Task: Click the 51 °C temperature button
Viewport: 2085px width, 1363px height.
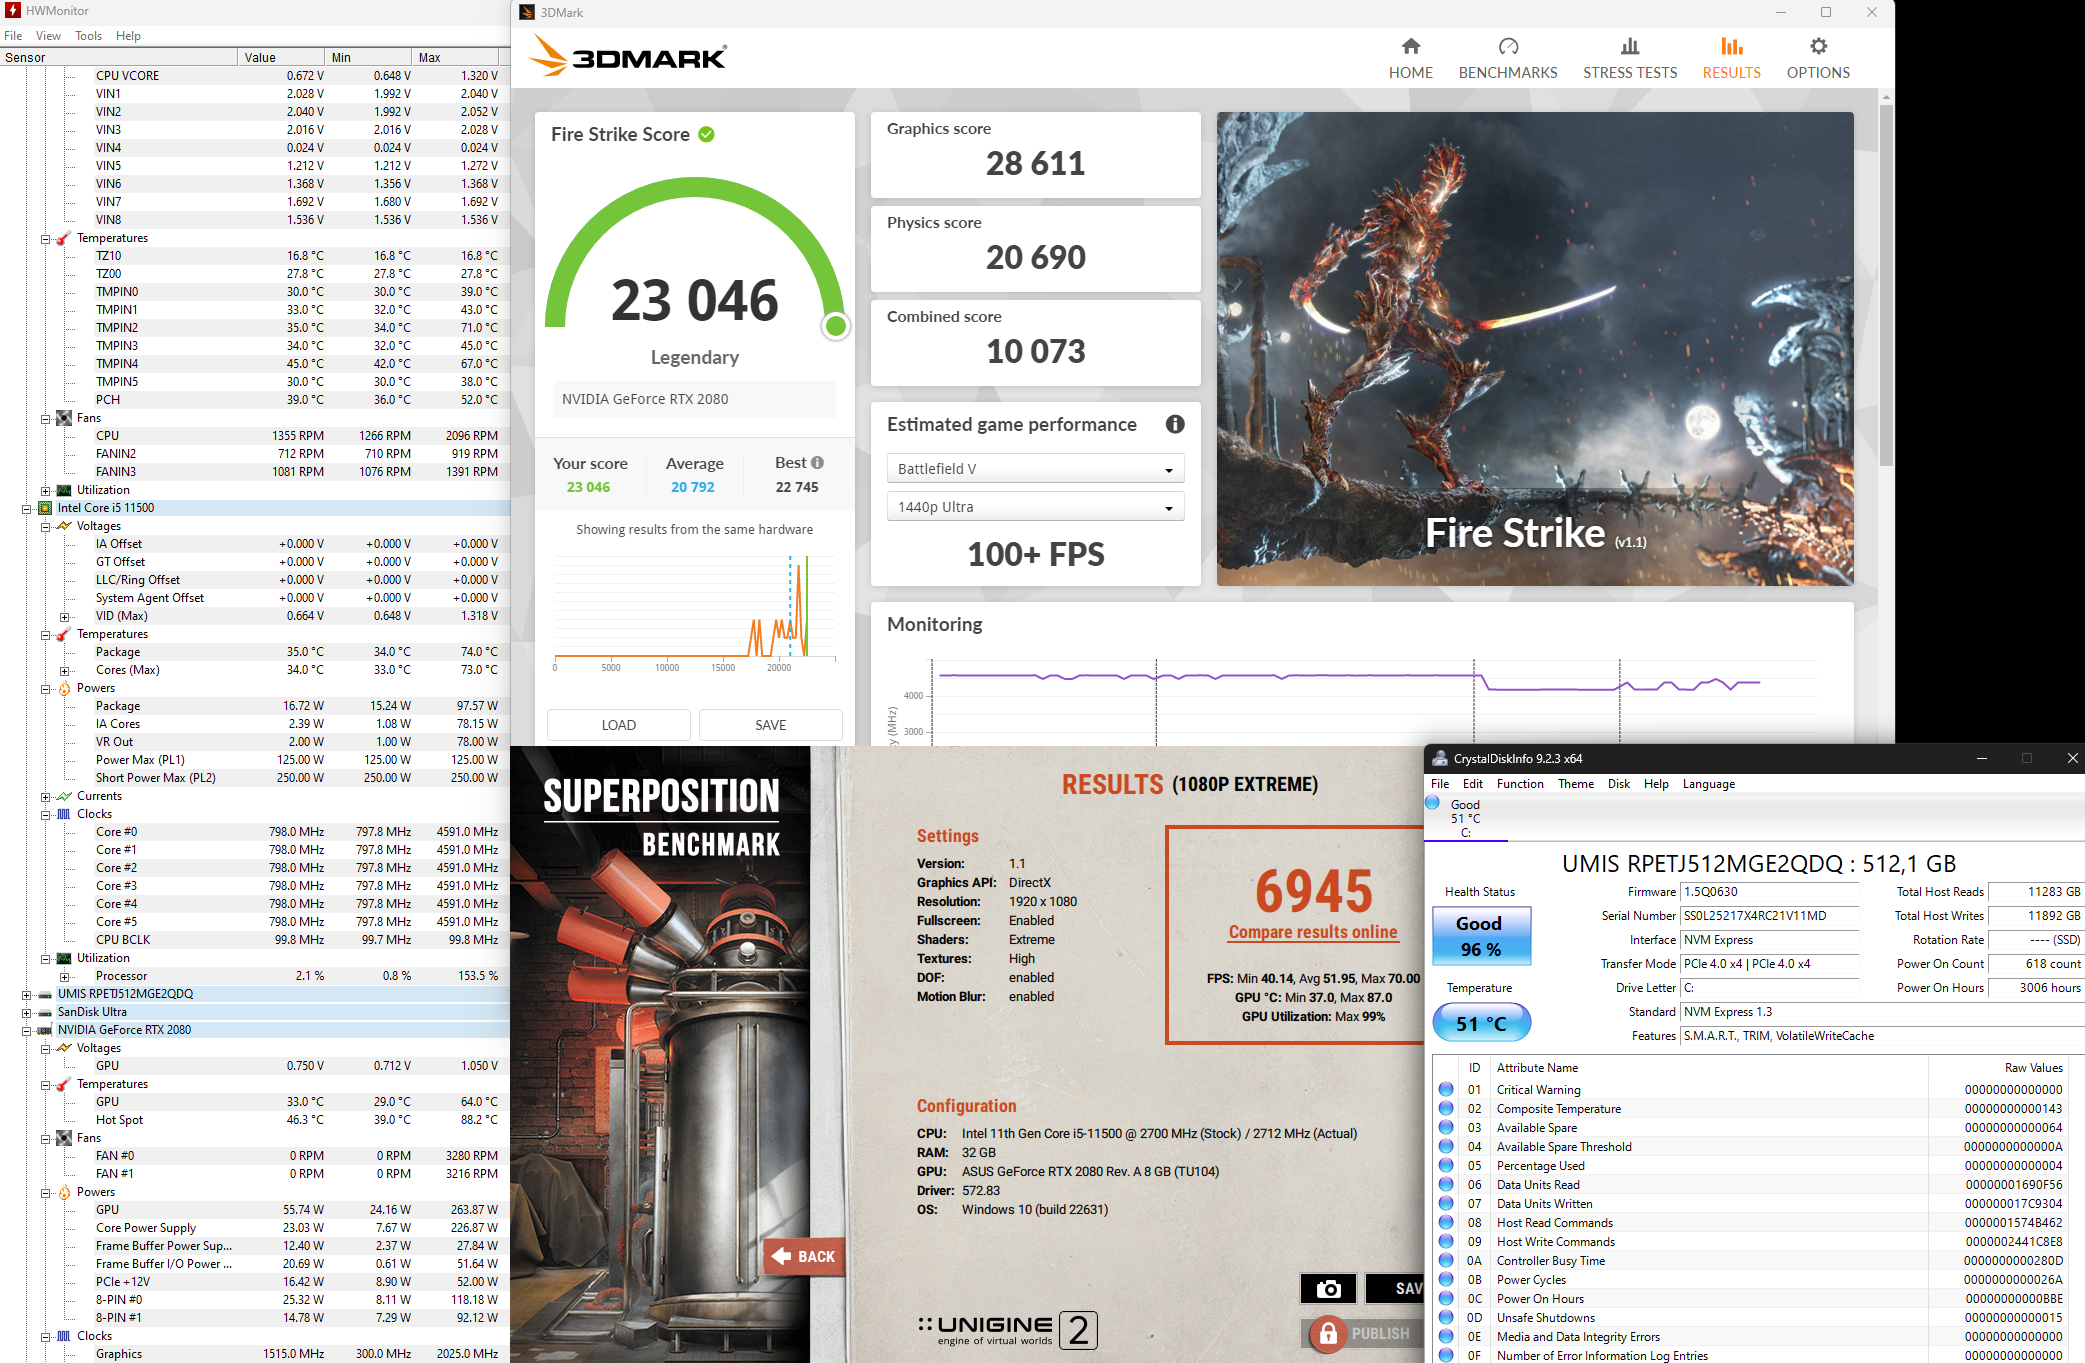Action: 1481,1023
